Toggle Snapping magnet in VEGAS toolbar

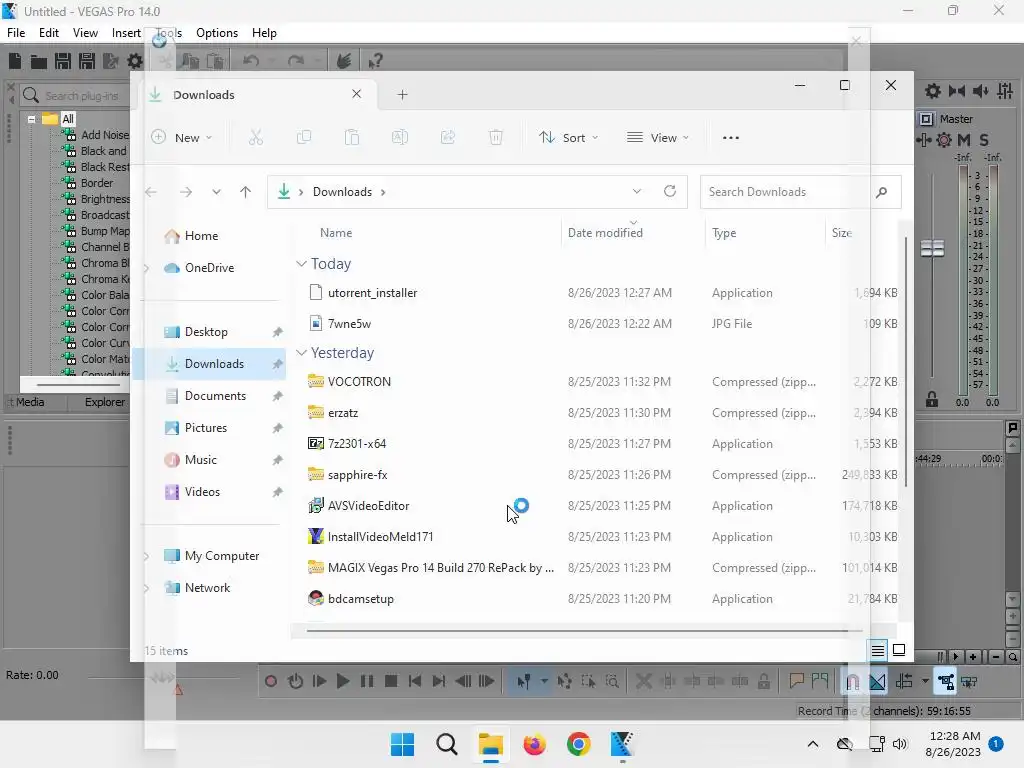pyautogui.click(x=852, y=682)
